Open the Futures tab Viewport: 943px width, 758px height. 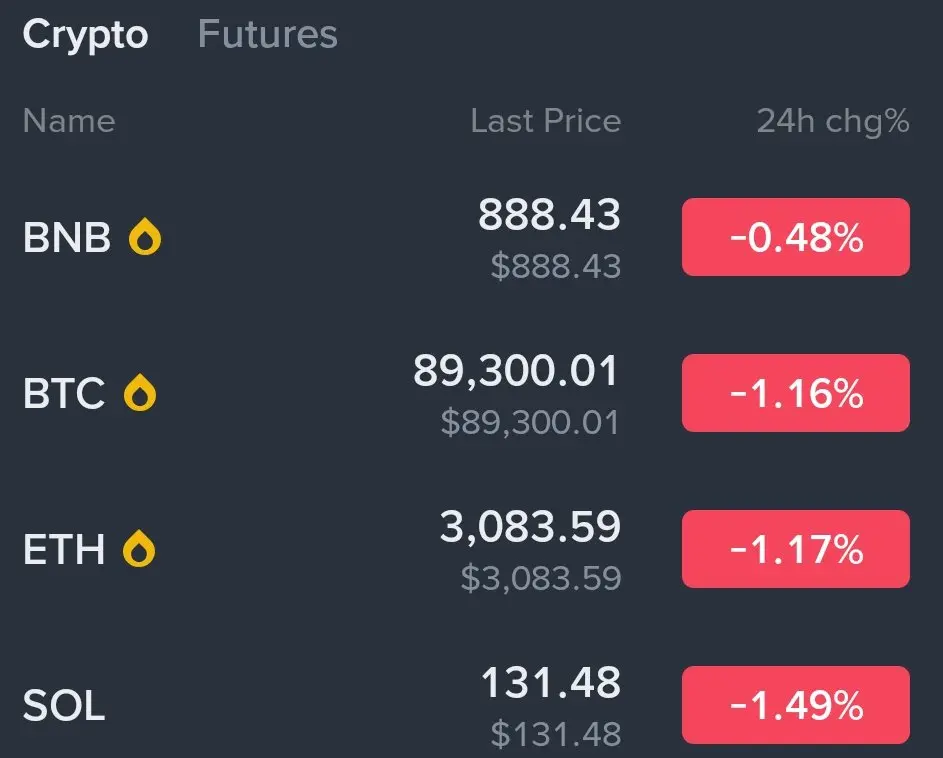(x=267, y=35)
